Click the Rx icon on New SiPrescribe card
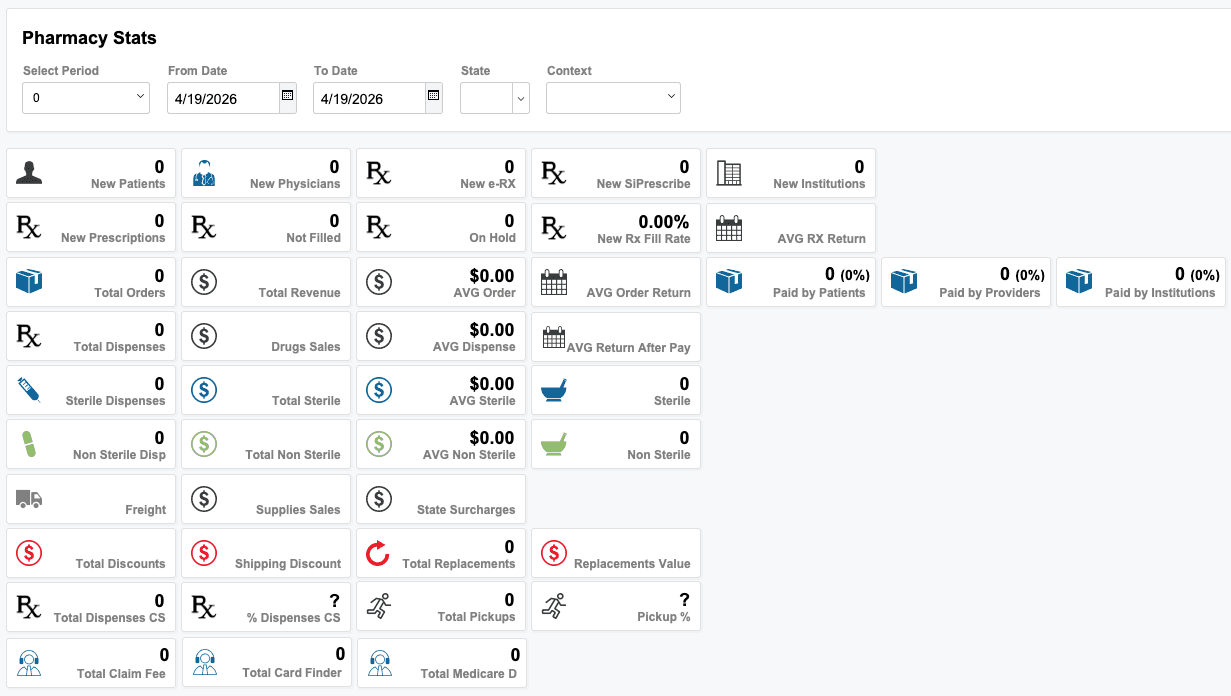Screen dimensions: 1231x696 pyautogui.click(x=554, y=173)
